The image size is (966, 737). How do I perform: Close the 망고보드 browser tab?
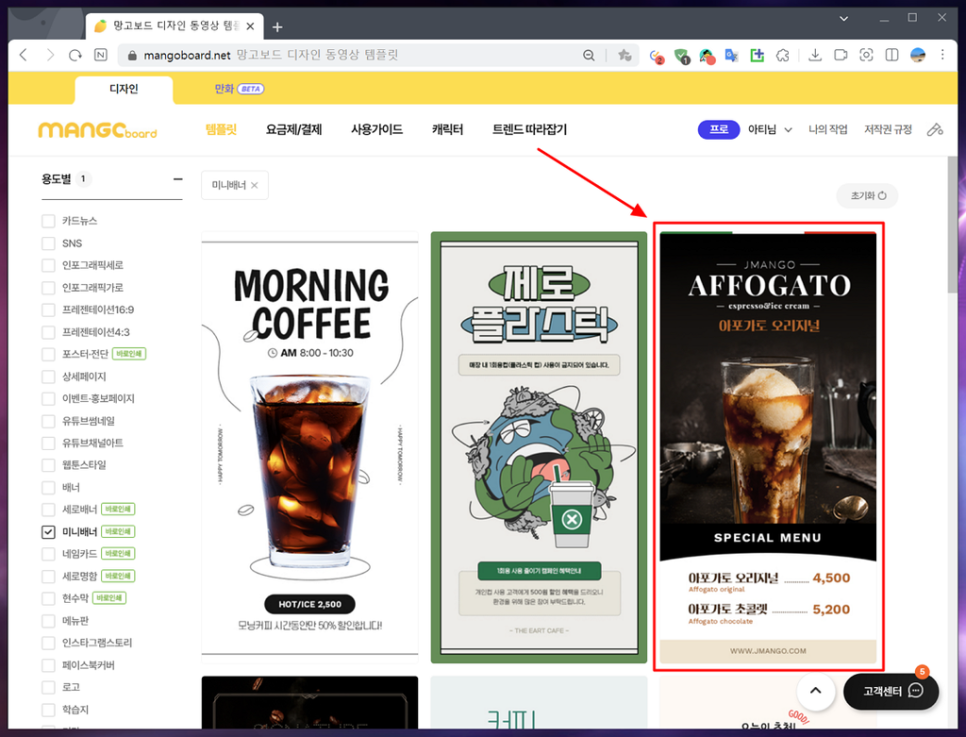(250, 26)
